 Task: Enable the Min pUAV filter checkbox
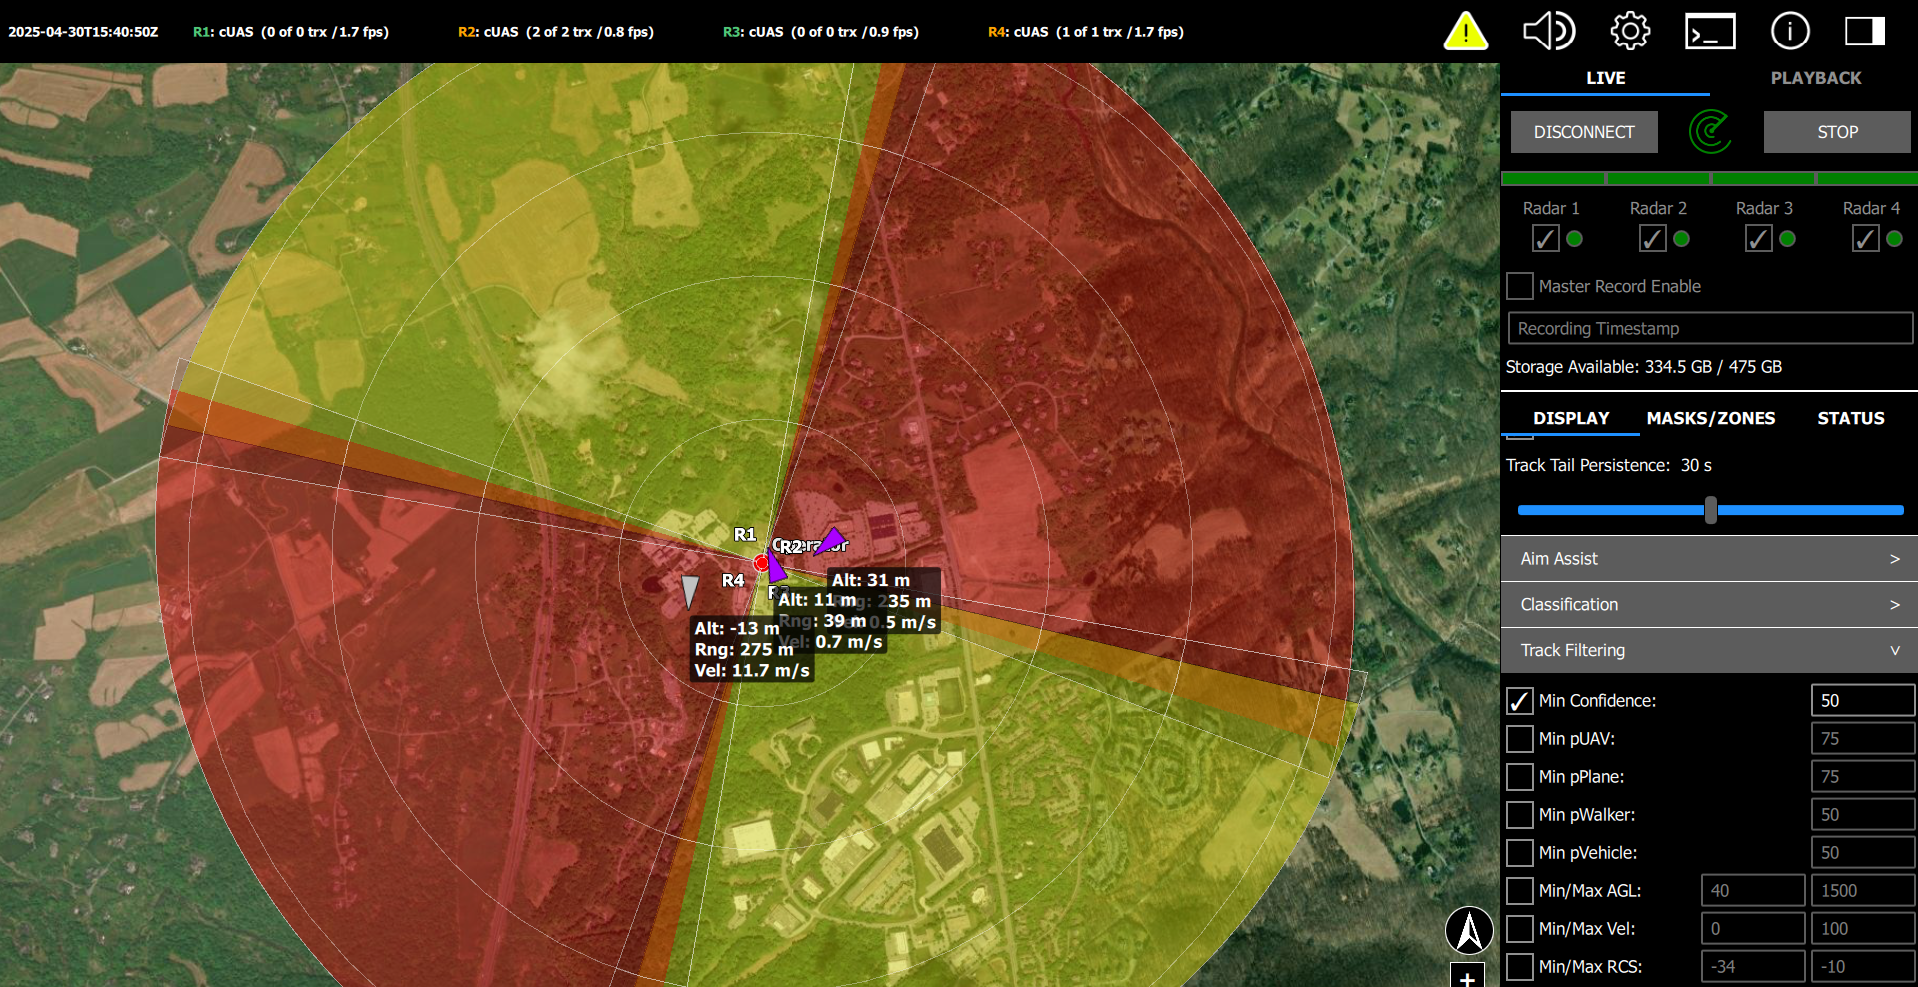pos(1520,739)
